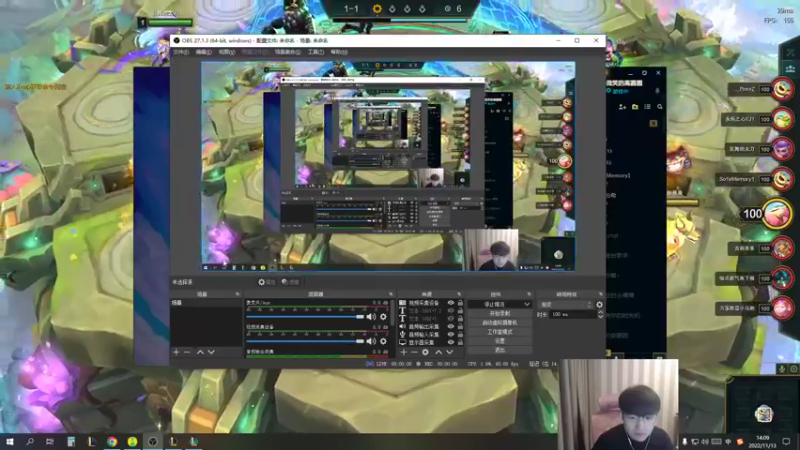Remove source with minus icon in Sources panel
Screen dimensions: 800x450
414,352
